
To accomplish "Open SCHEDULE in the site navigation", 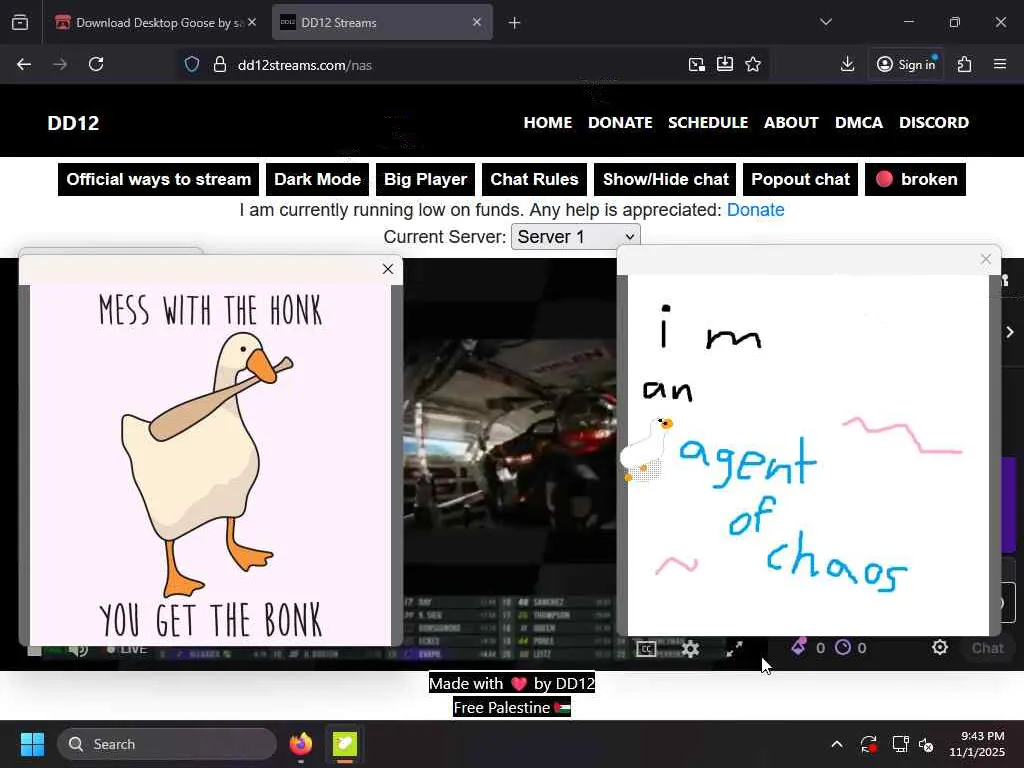I will 708,122.
